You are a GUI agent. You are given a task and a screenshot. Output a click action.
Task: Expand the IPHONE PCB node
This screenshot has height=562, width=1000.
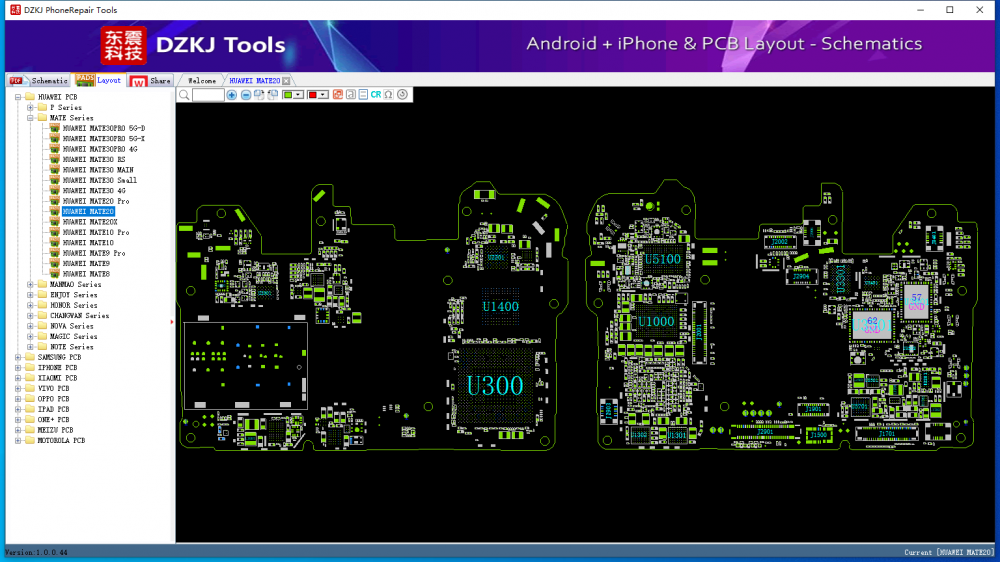(18, 368)
